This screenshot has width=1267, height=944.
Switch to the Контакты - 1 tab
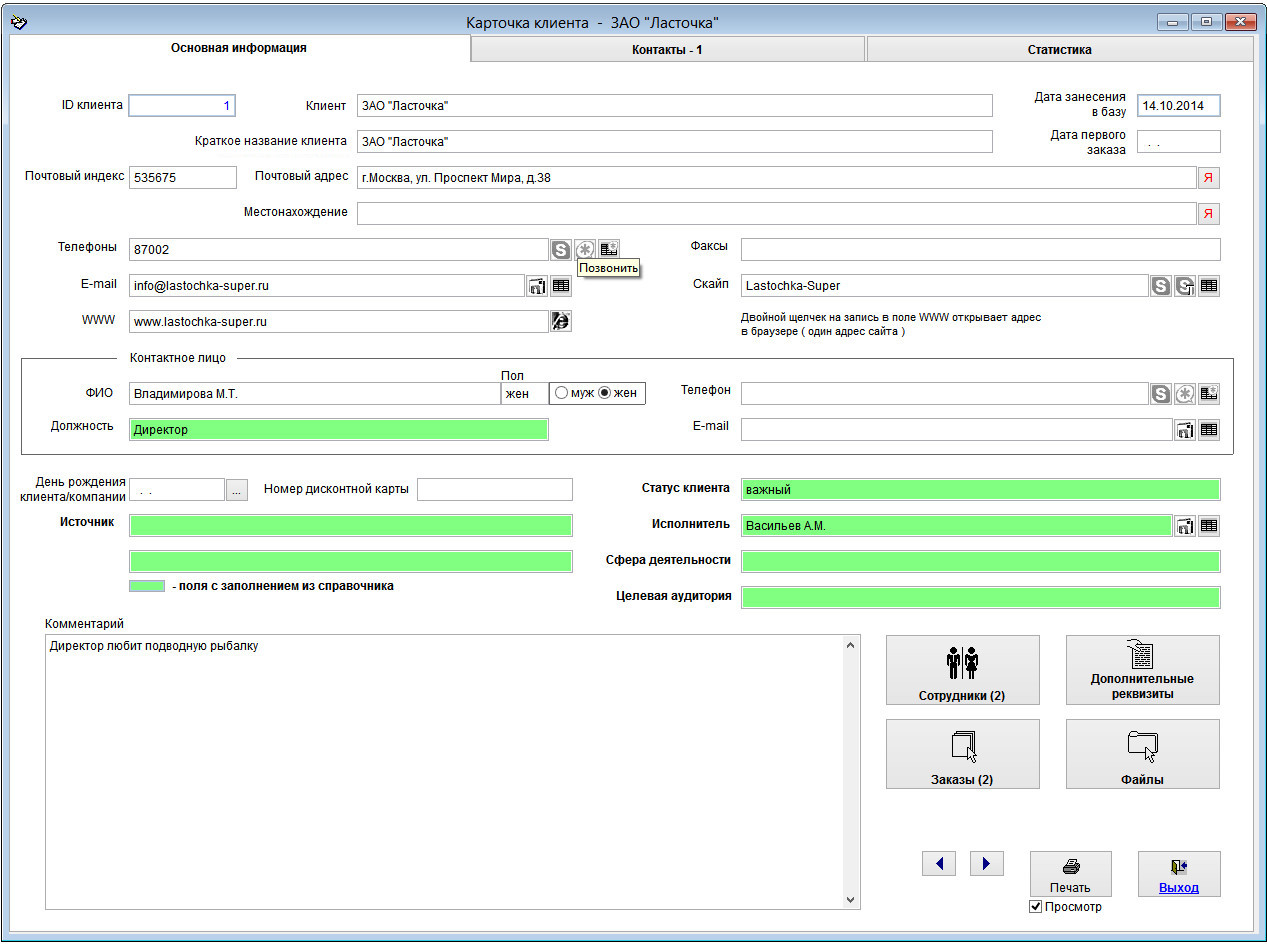click(x=667, y=49)
